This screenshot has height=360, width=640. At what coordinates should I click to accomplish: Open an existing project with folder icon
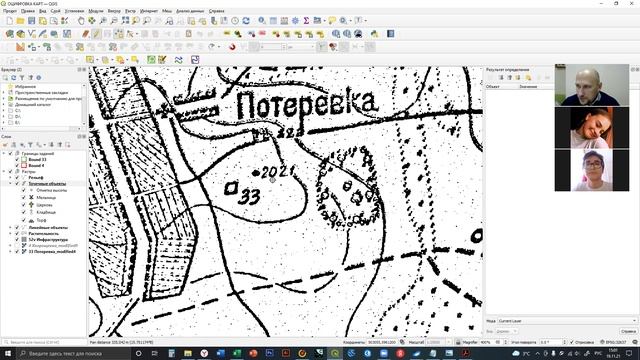coord(20,20)
